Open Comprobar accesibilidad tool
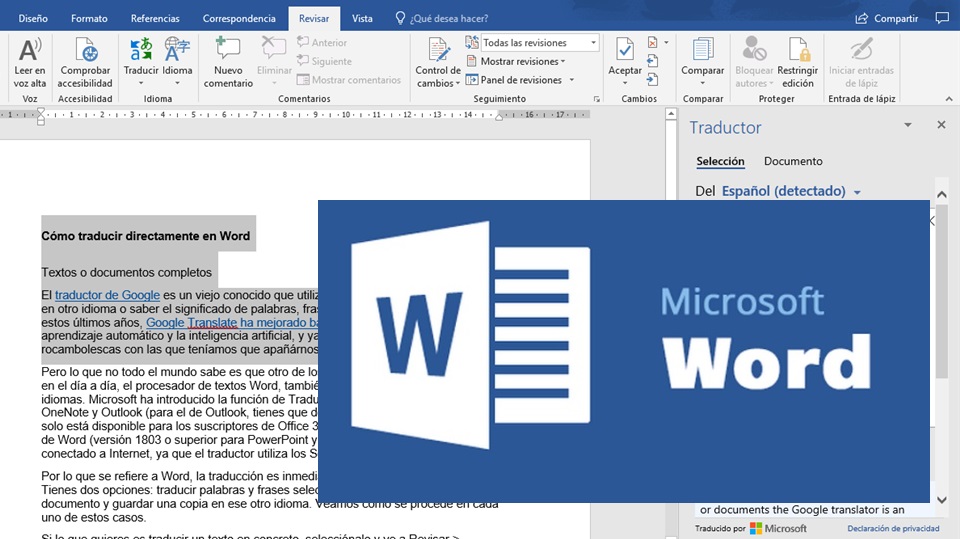This screenshot has width=960, height=539. click(x=86, y=50)
